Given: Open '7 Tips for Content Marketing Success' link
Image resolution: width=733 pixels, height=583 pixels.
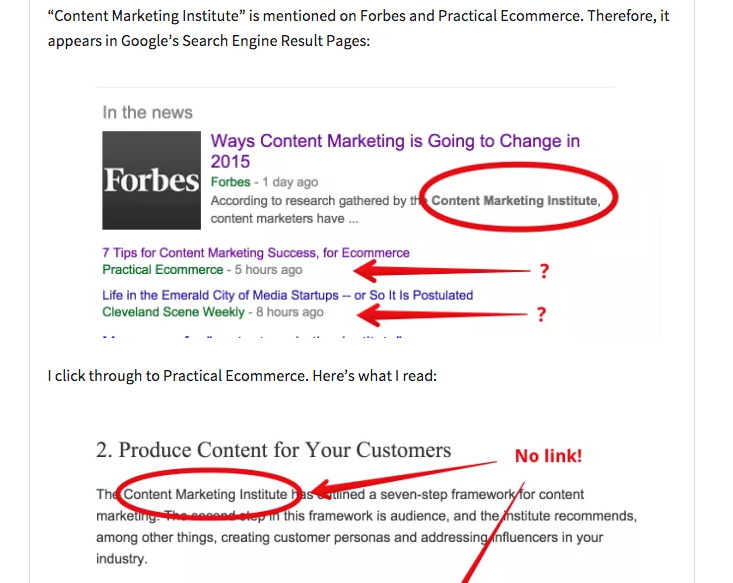Looking at the screenshot, I should [256, 252].
